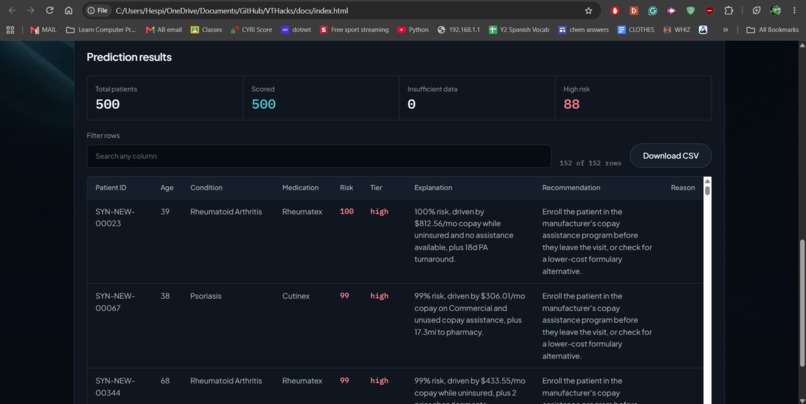Screen dimensions: 806x404
Task: Open the CLOTHES bookmark
Action: [x=636, y=30]
